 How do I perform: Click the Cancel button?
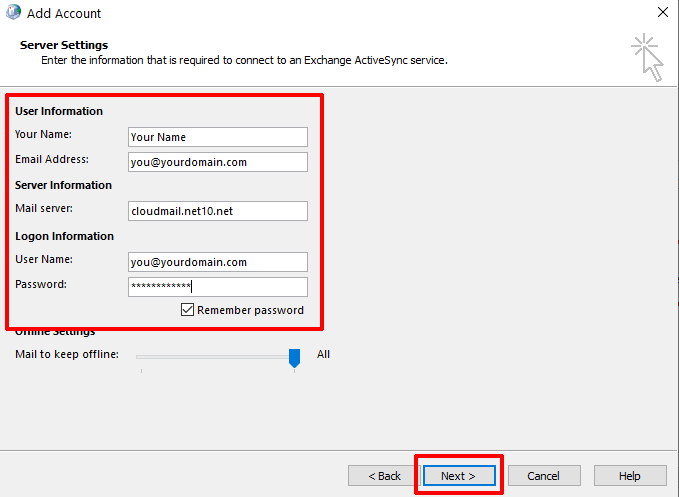pyautogui.click(x=543, y=476)
